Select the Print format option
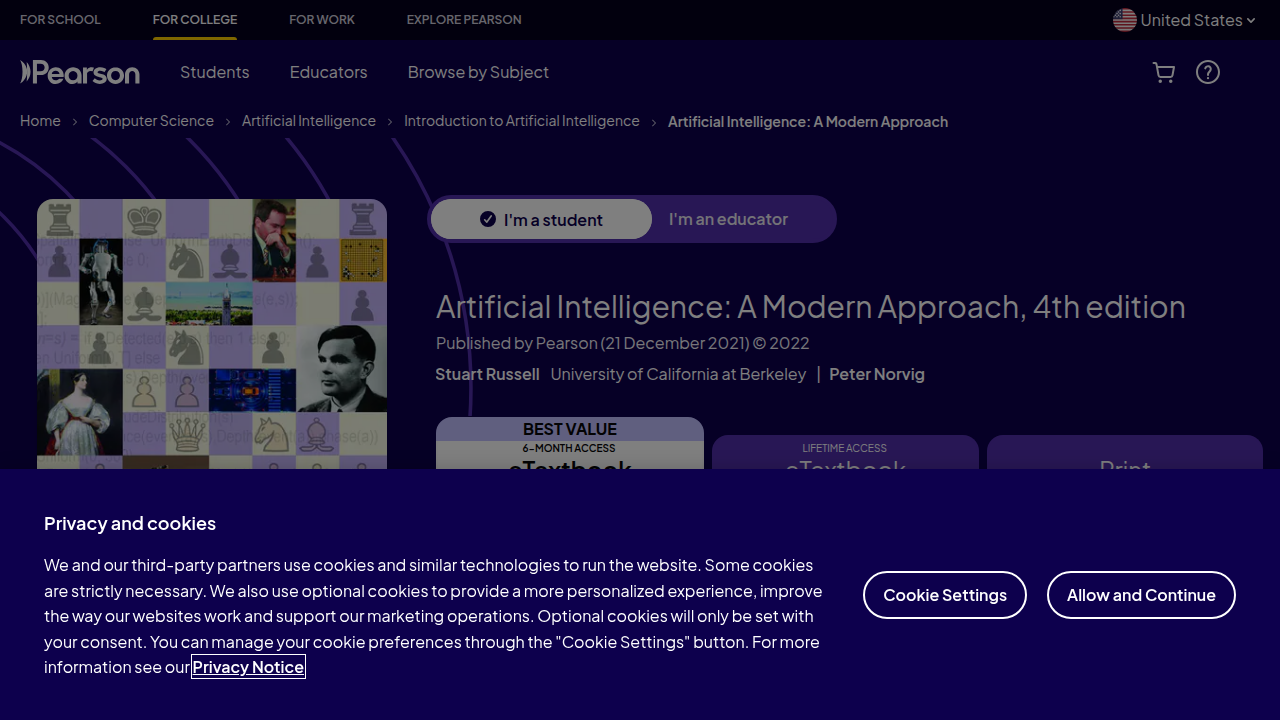Viewport: 1280px width, 720px height. [x=1125, y=452]
